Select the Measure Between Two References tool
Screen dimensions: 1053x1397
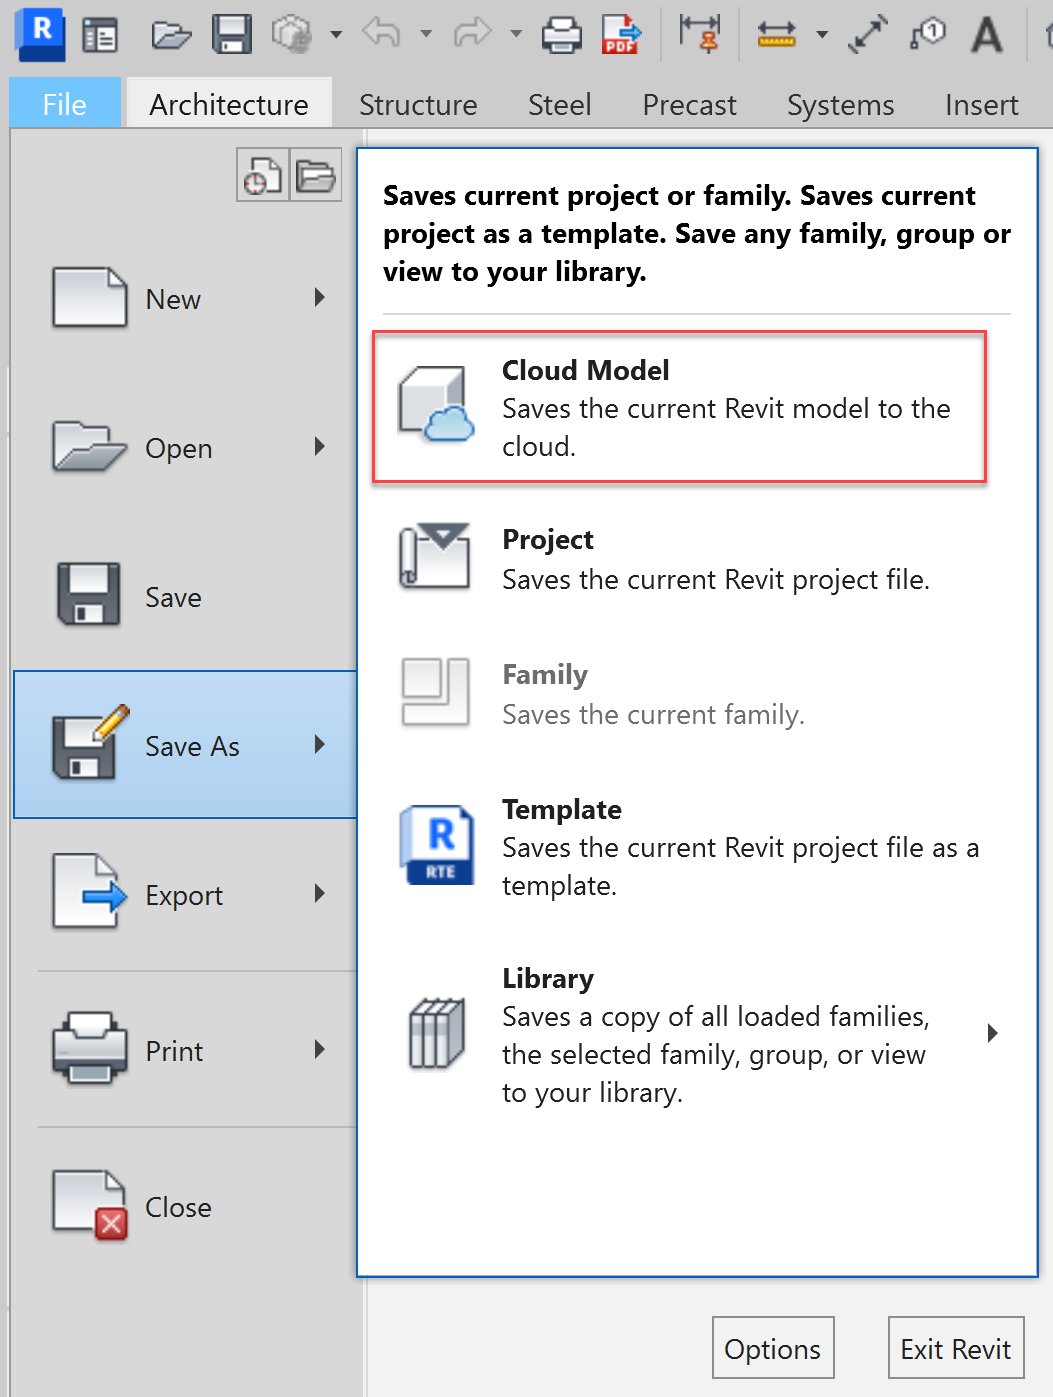tap(776, 35)
